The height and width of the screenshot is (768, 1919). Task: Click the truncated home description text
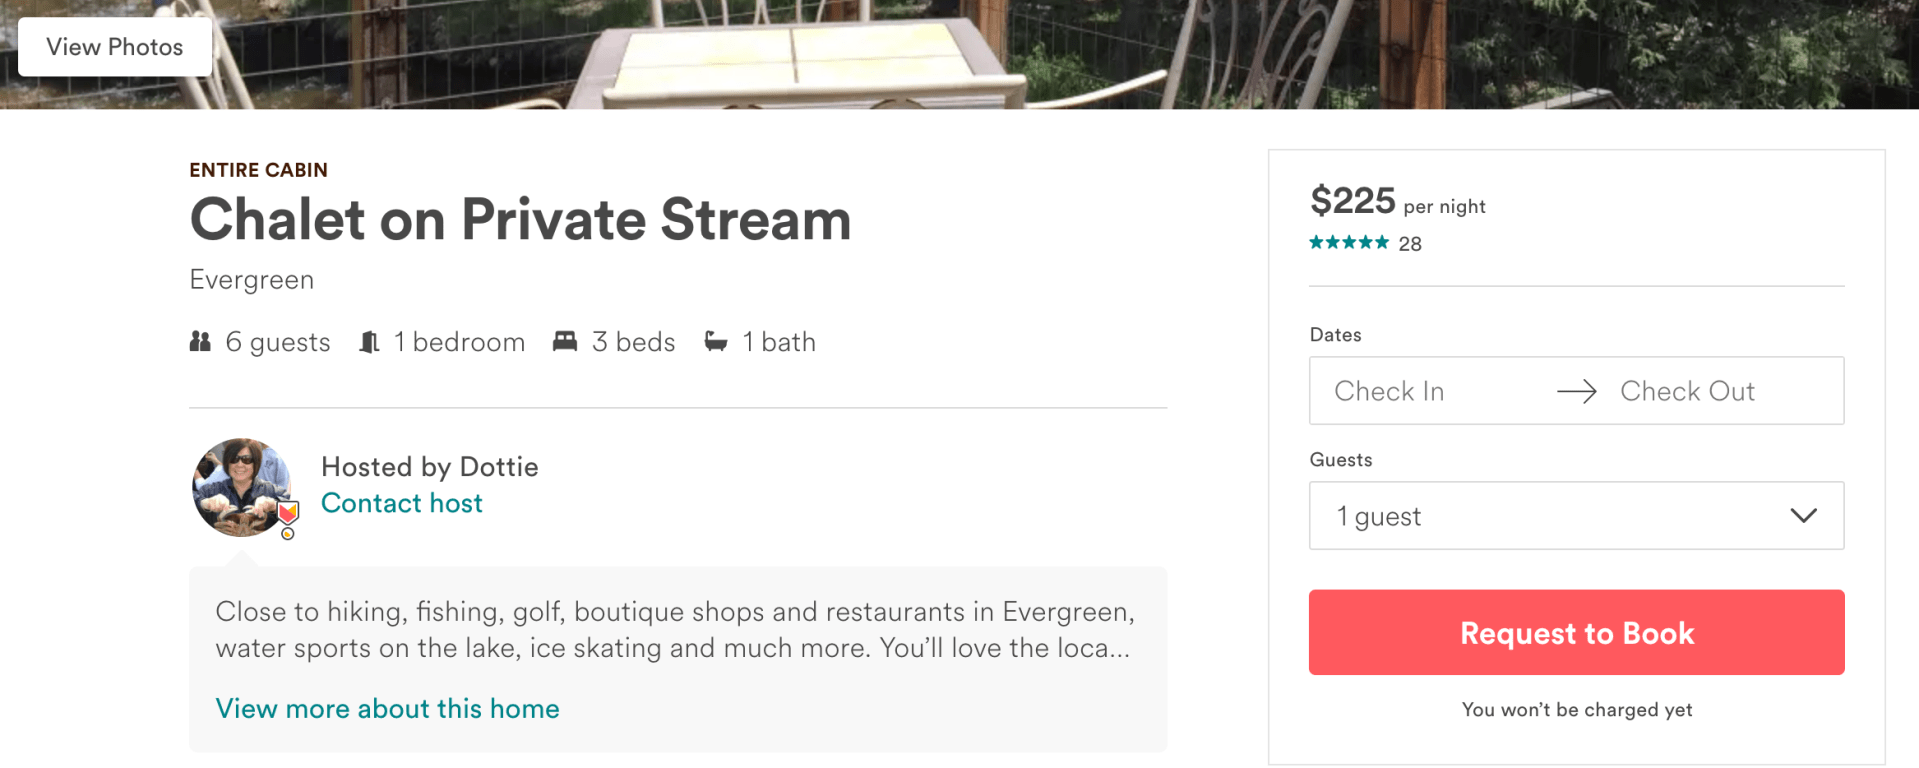coord(675,630)
